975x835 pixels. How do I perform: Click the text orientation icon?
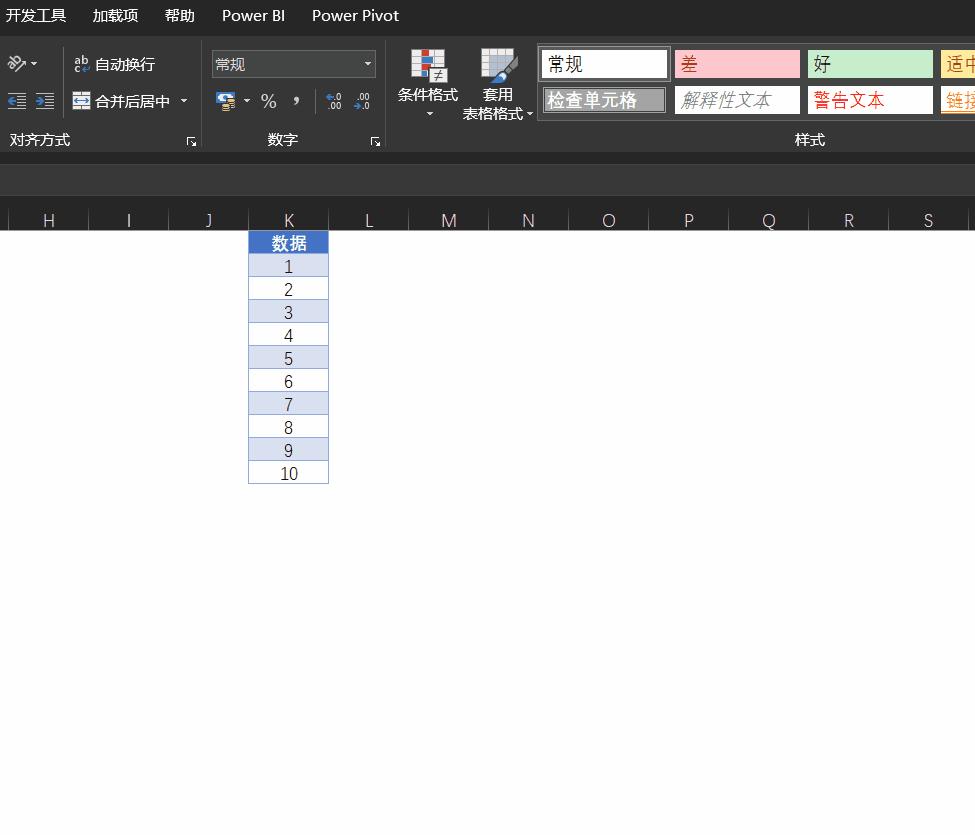coord(18,63)
